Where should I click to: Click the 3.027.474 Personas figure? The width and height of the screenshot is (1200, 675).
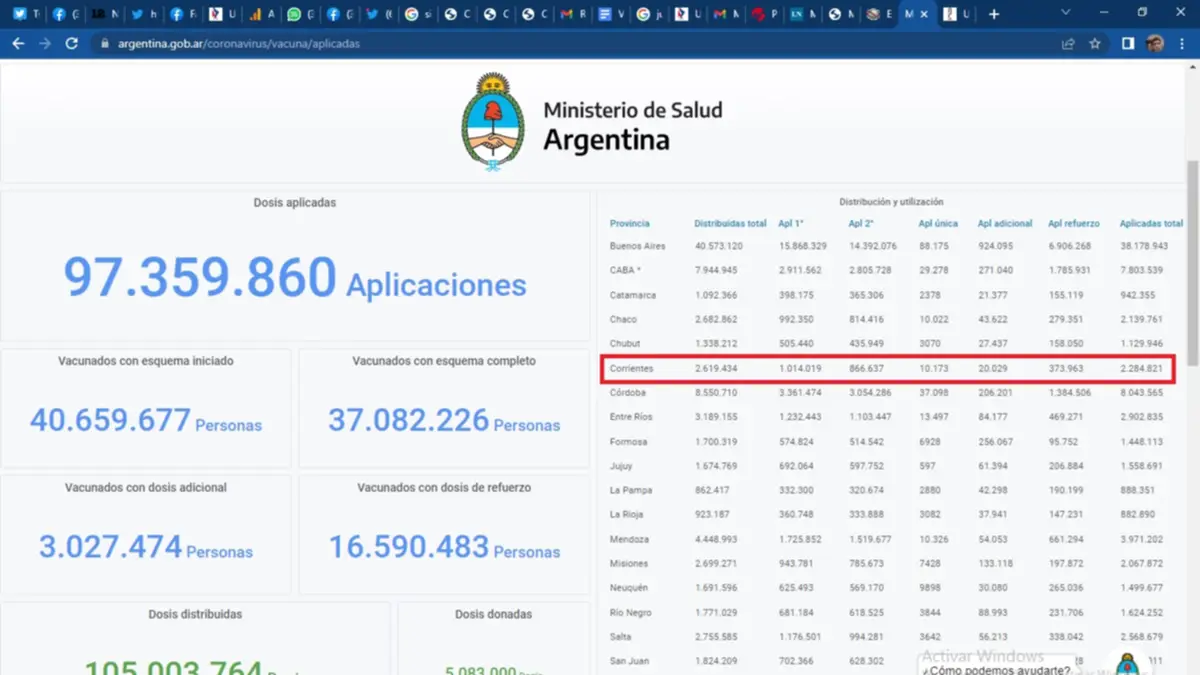click(x=146, y=548)
